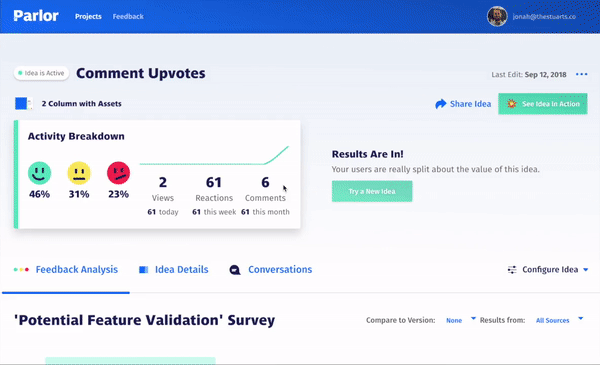Click the '31%' neutral percentage
600x365 pixels.
click(x=79, y=194)
